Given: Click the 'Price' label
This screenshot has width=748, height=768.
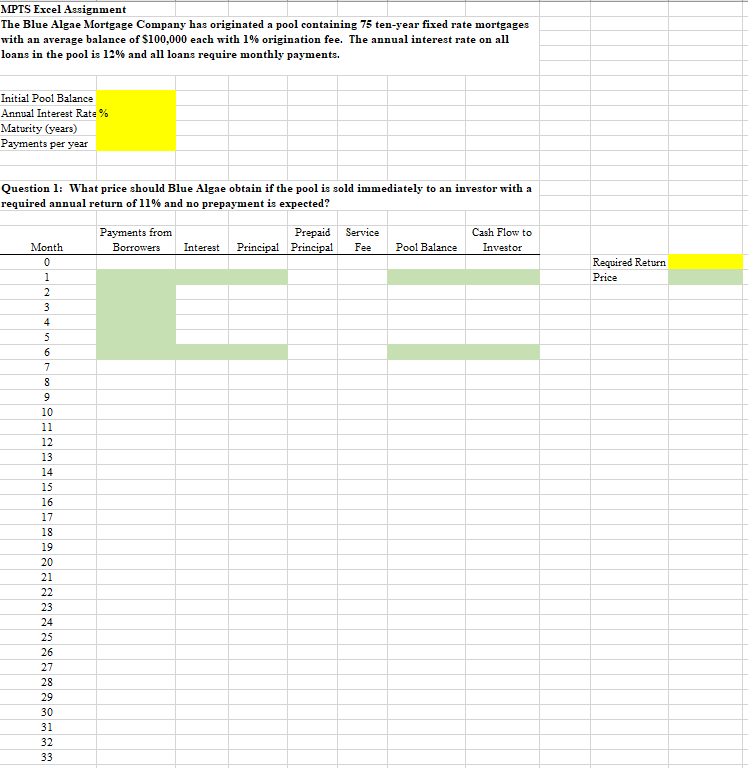Looking at the screenshot, I should point(605,277).
